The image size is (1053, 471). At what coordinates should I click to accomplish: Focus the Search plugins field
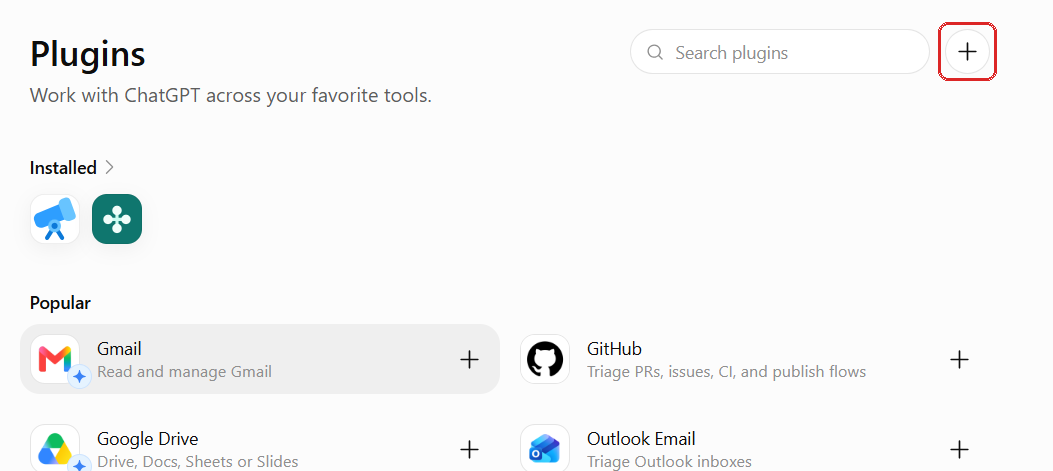coord(779,52)
